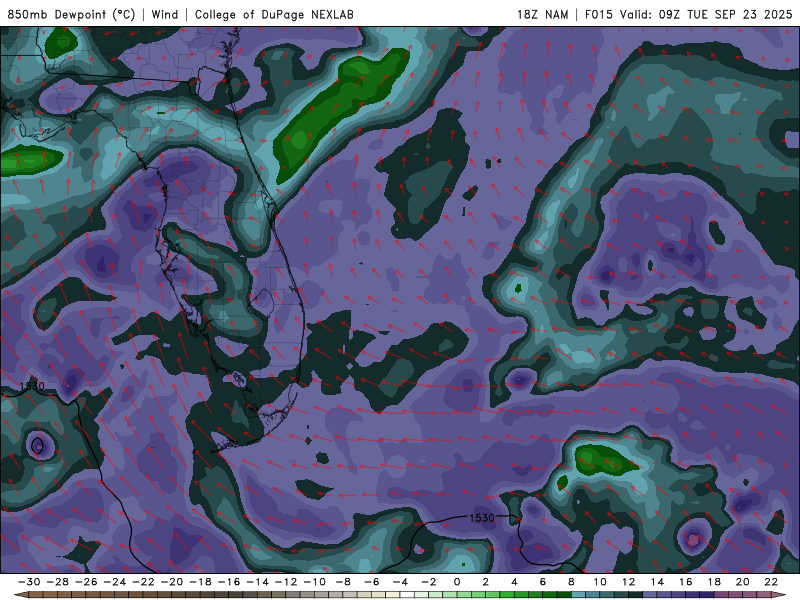Image resolution: width=800 pixels, height=600 pixels.
Task: Click the "-12" legend value
Action: [x=286, y=582]
